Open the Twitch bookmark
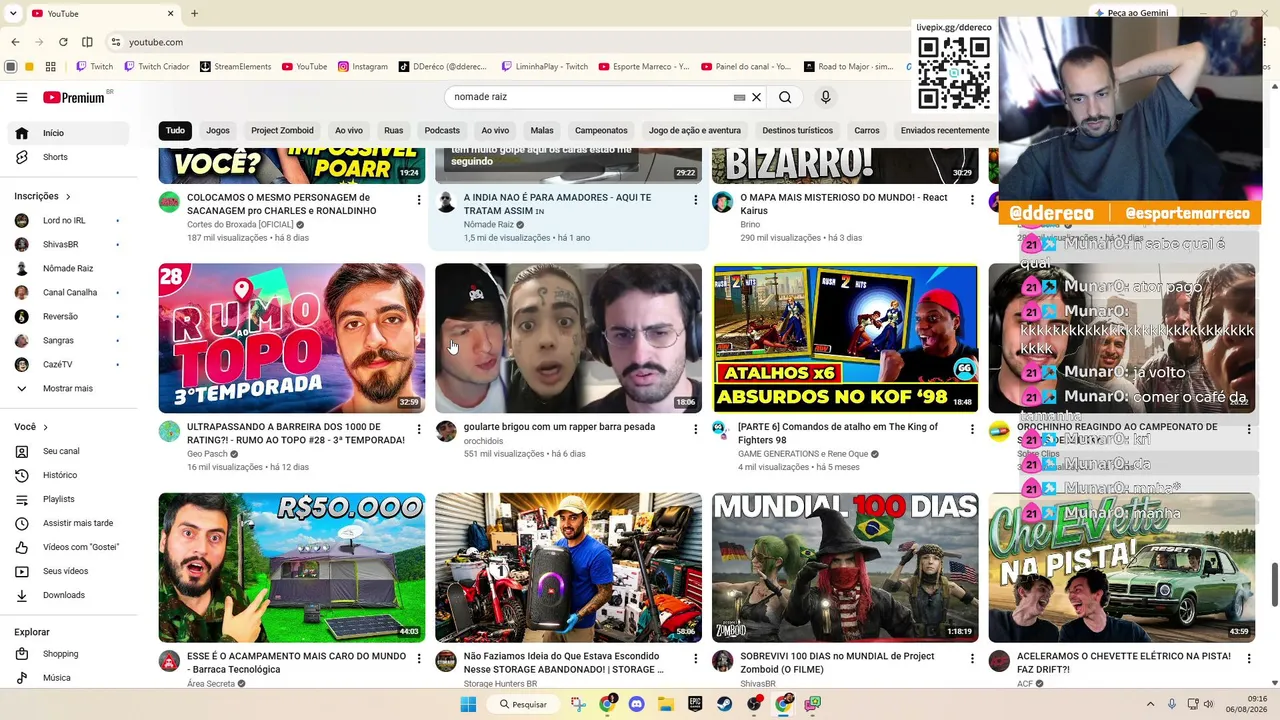This screenshot has width=1280, height=720. tap(95, 67)
